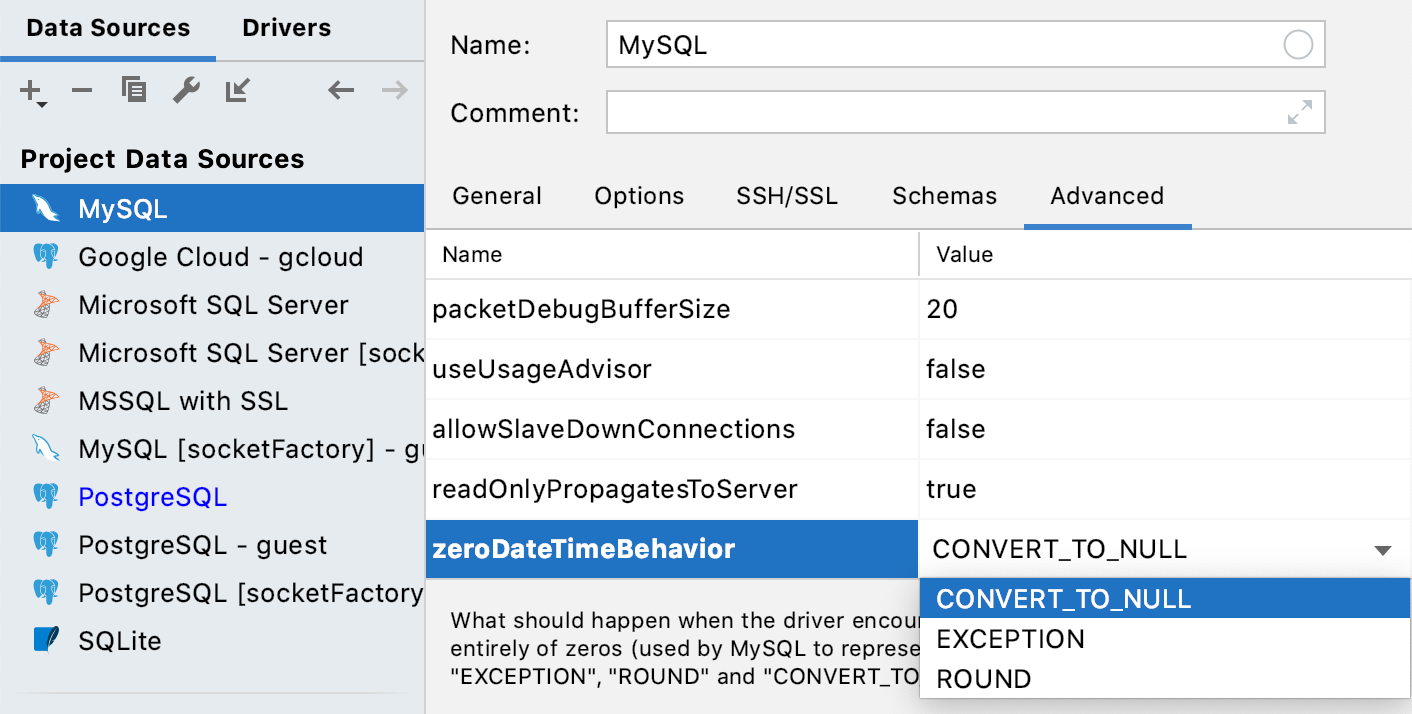Duplicate the MySQL data source

pyautogui.click(x=134, y=89)
